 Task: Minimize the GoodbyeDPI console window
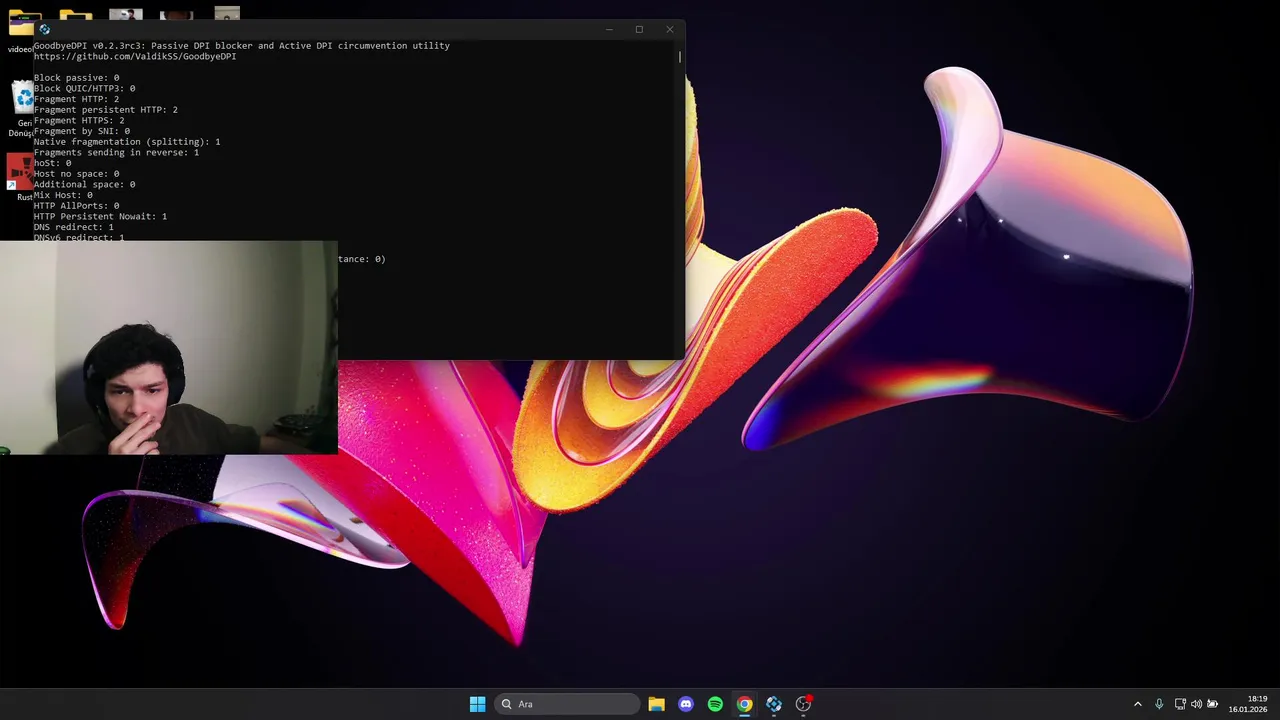click(609, 30)
